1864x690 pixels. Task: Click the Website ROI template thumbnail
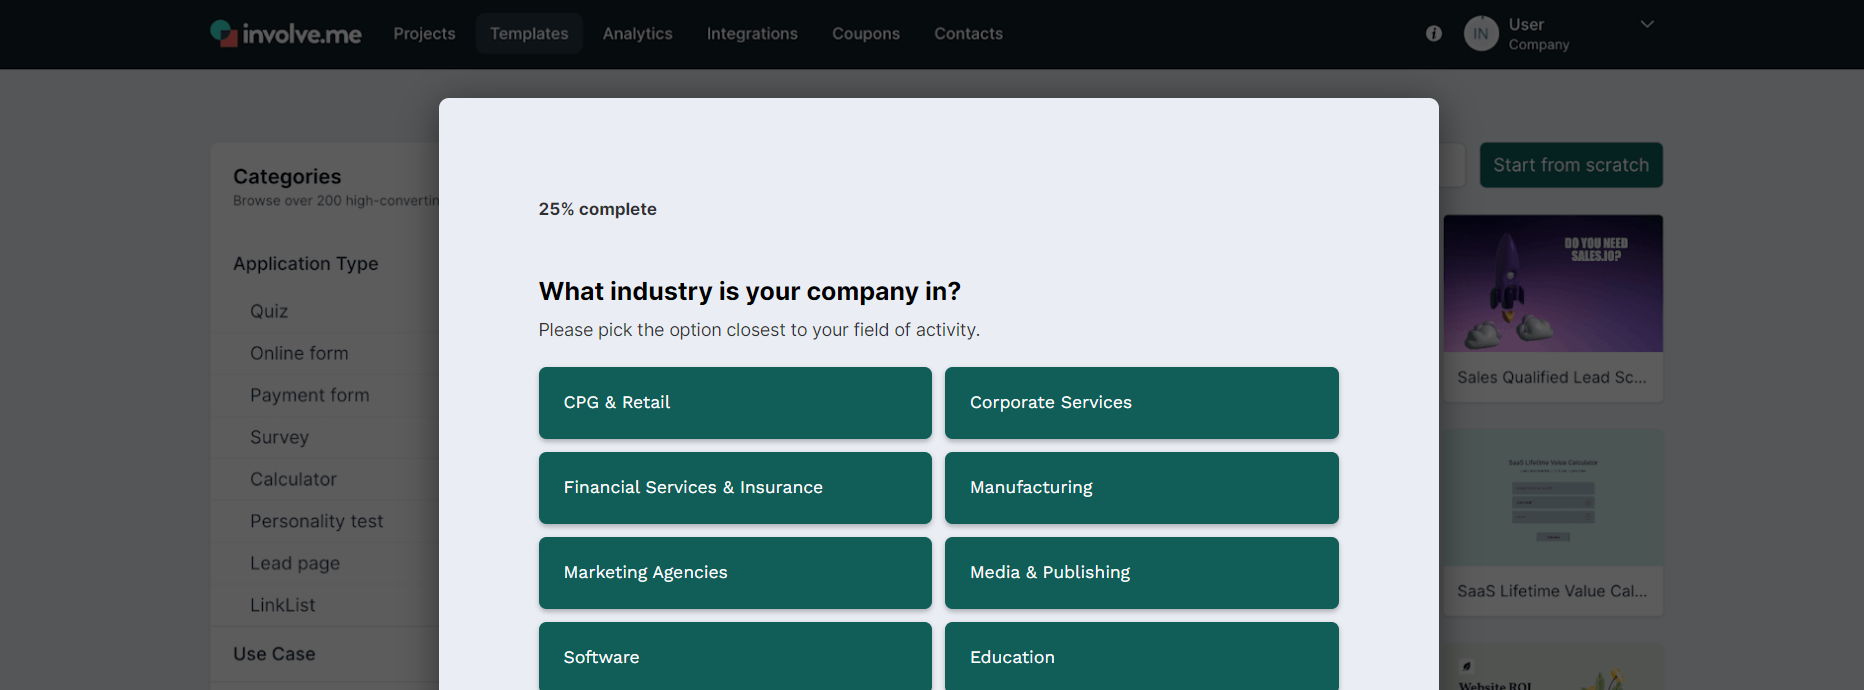point(1553,667)
